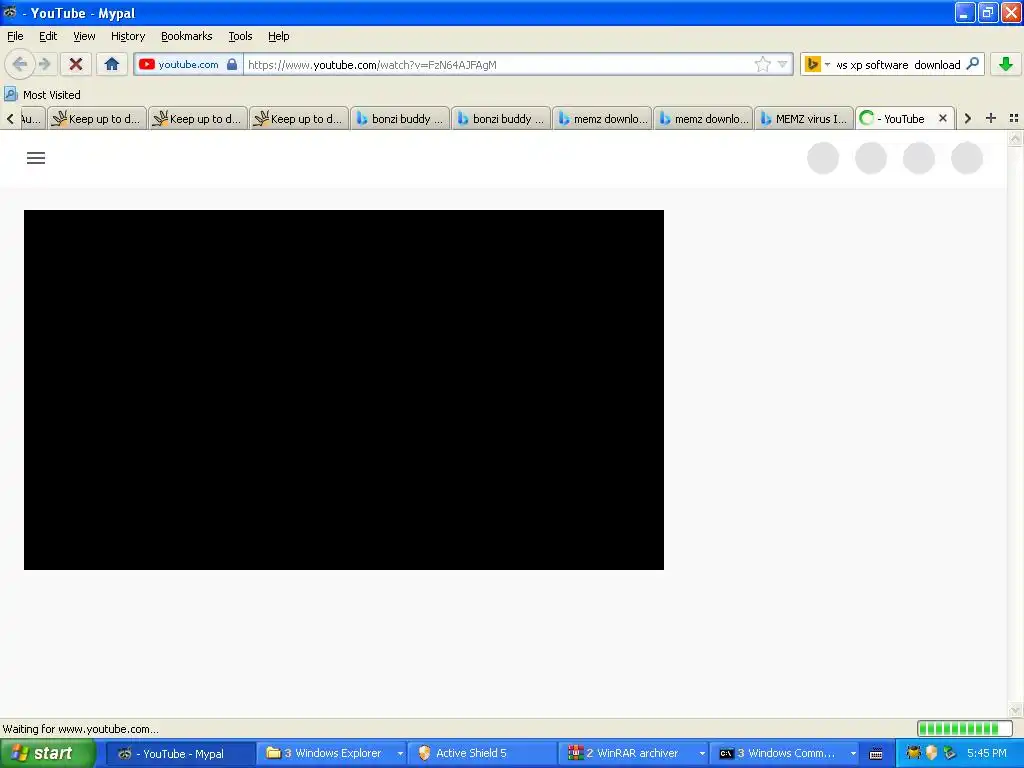Switch to the first memz downlo... tab
Viewport: 1024px width, 768px height.
tap(602, 118)
